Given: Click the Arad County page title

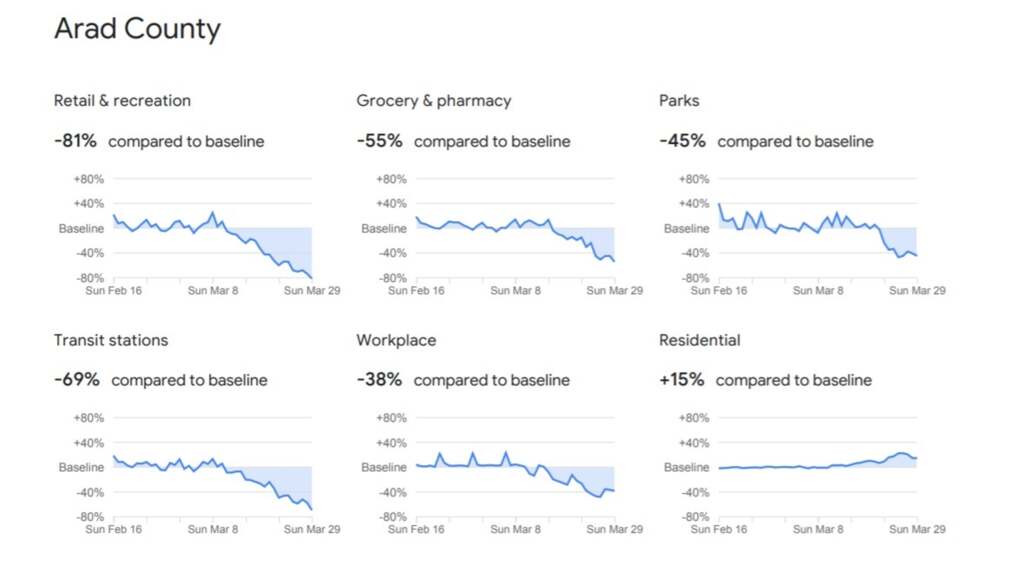Looking at the screenshot, I should 137,29.
